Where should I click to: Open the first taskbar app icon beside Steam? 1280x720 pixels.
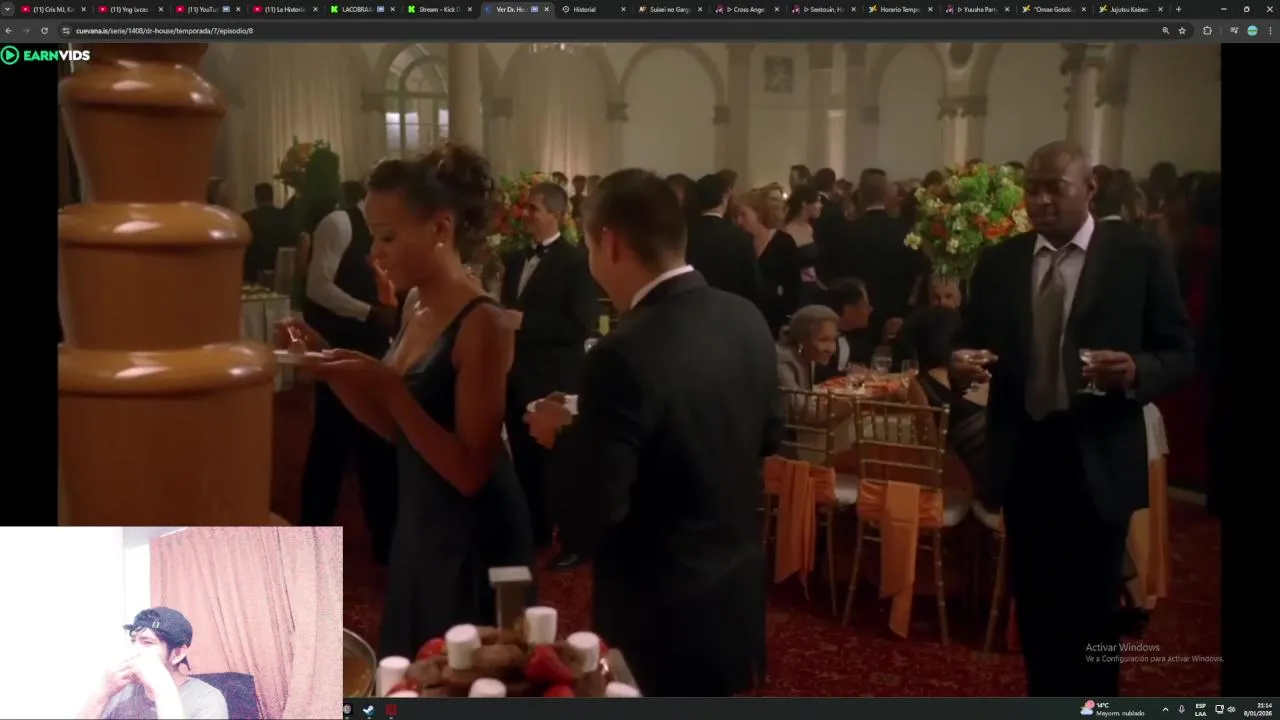pyautogui.click(x=347, y=710)
